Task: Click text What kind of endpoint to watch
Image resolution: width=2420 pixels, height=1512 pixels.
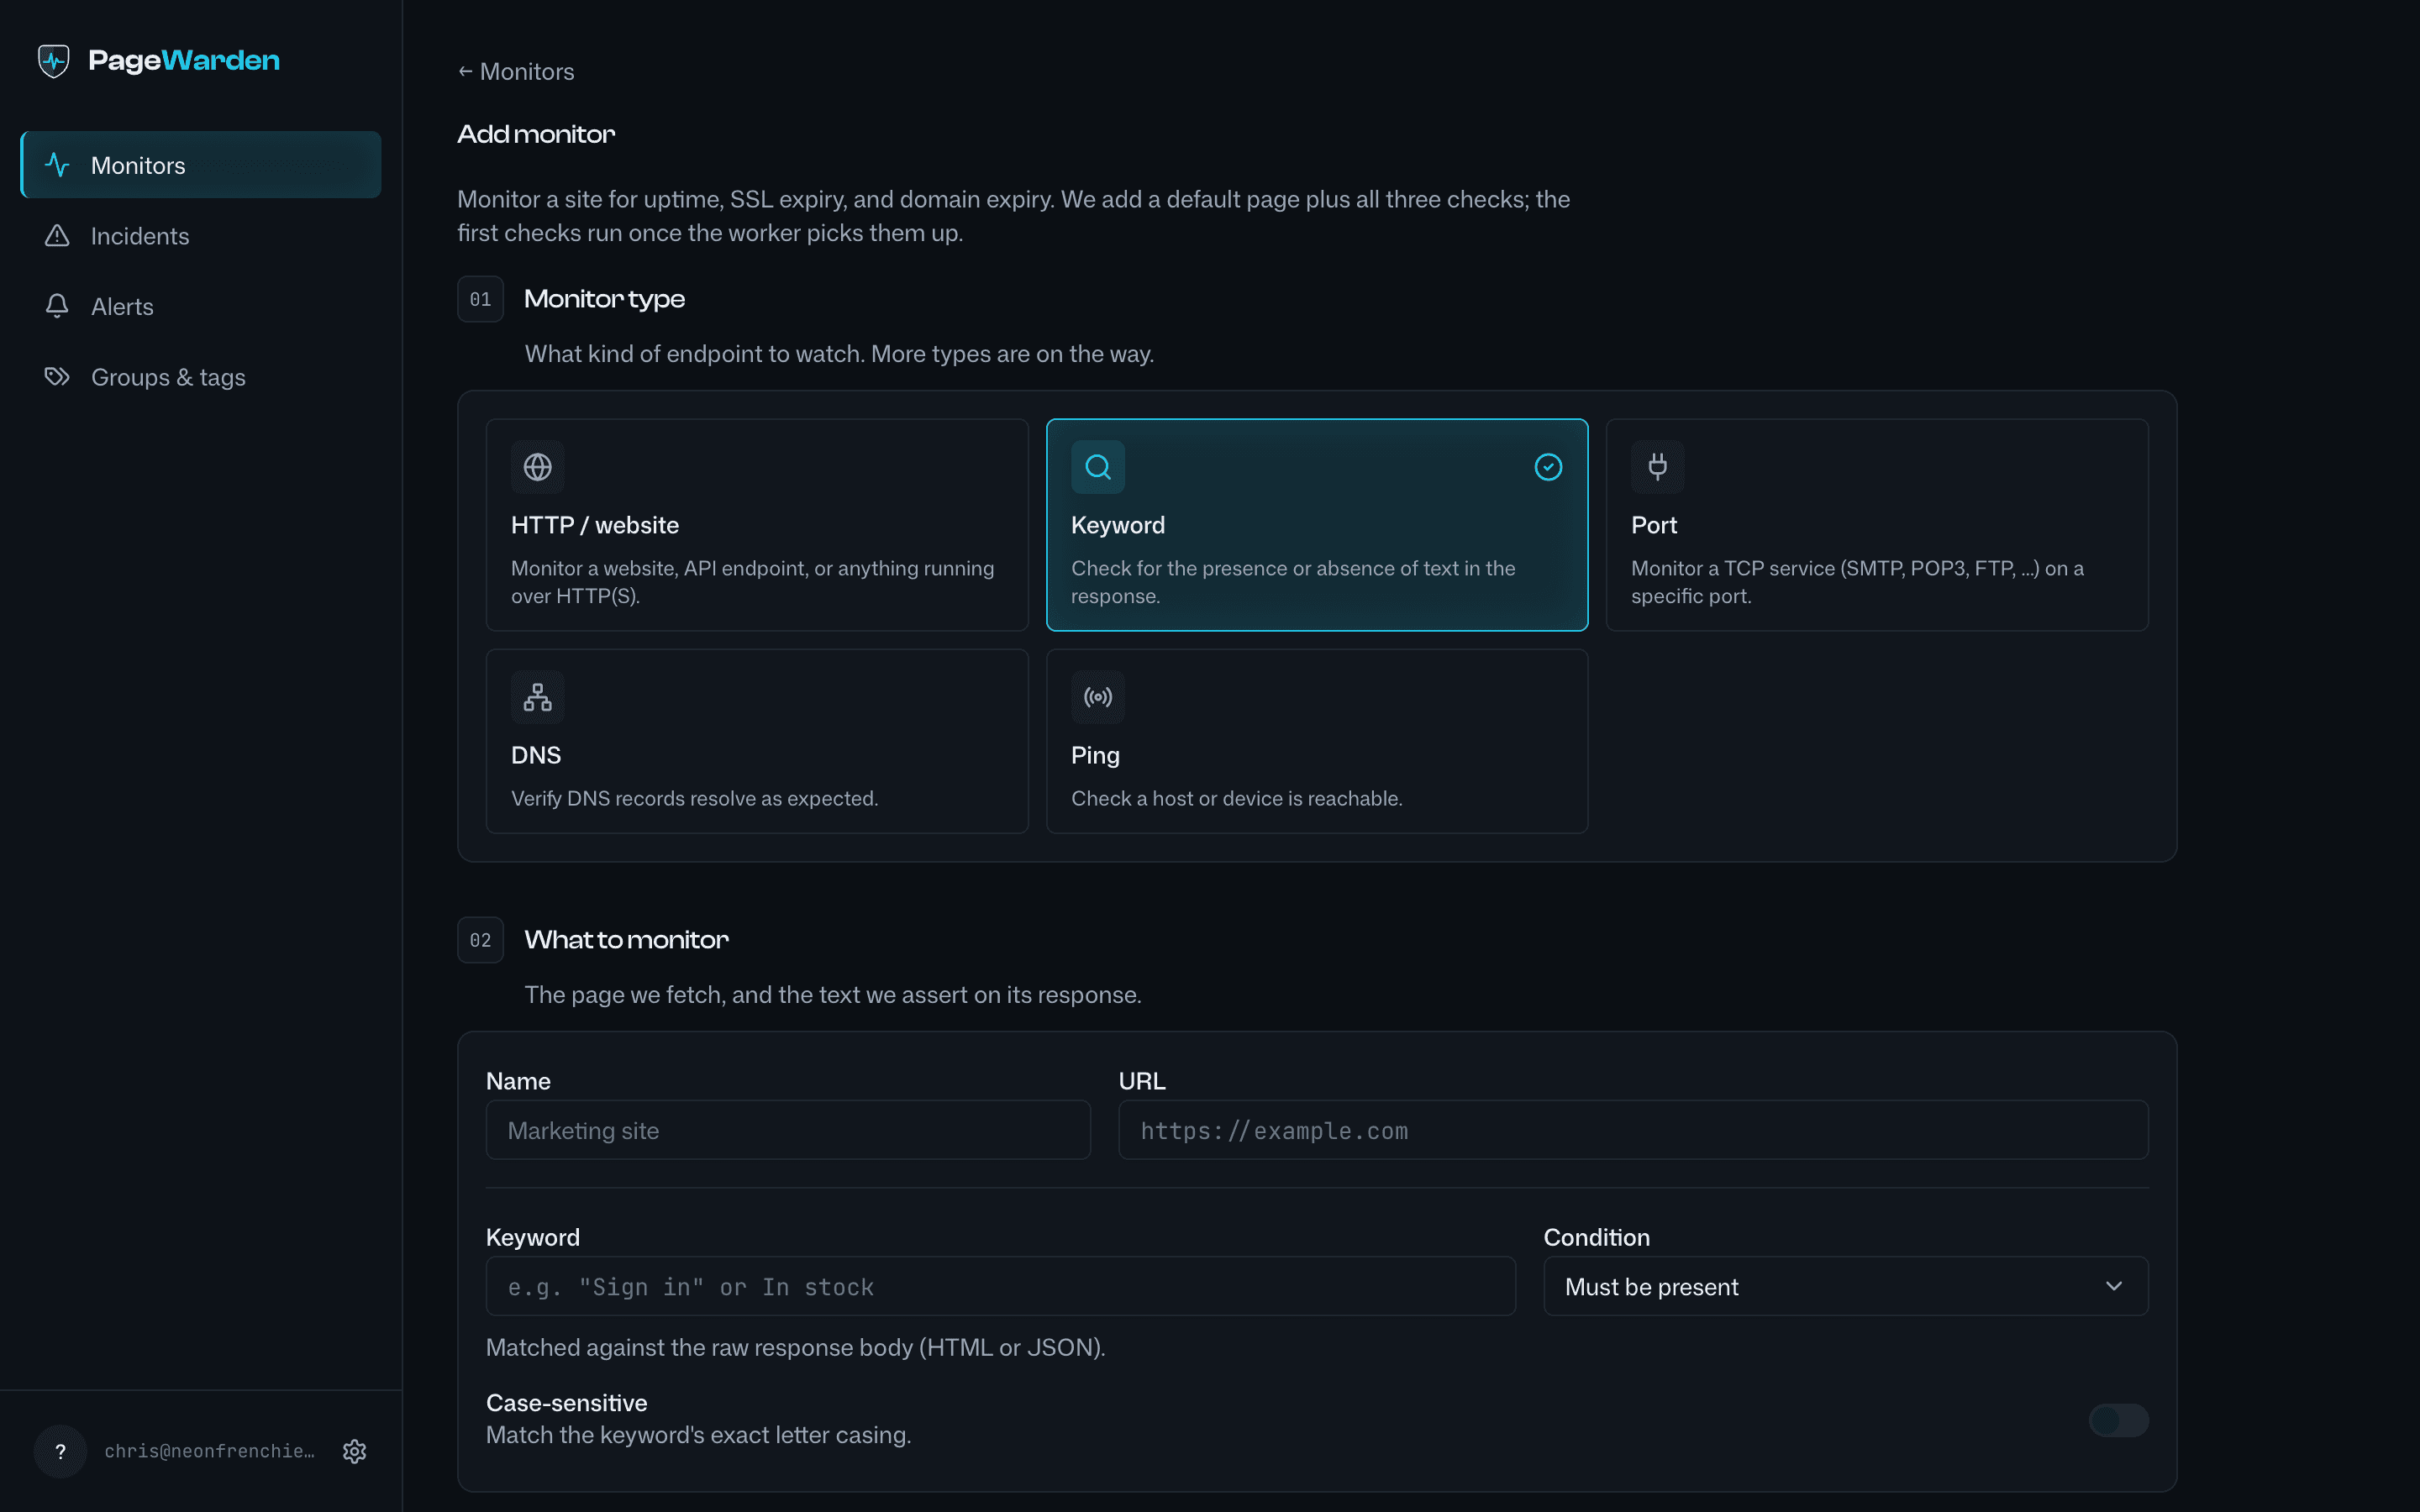Action: pos(694,354)
